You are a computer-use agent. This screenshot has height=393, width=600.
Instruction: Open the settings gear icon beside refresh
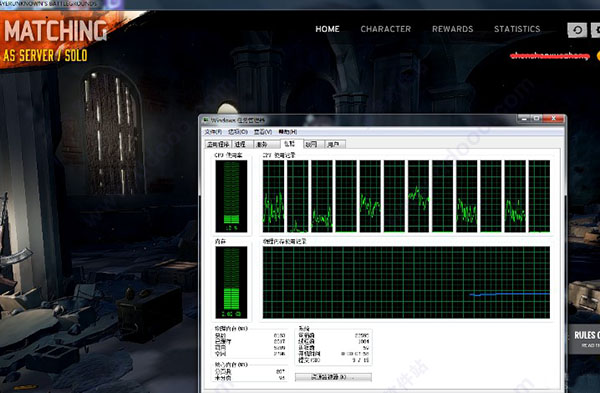pos(596,30)
